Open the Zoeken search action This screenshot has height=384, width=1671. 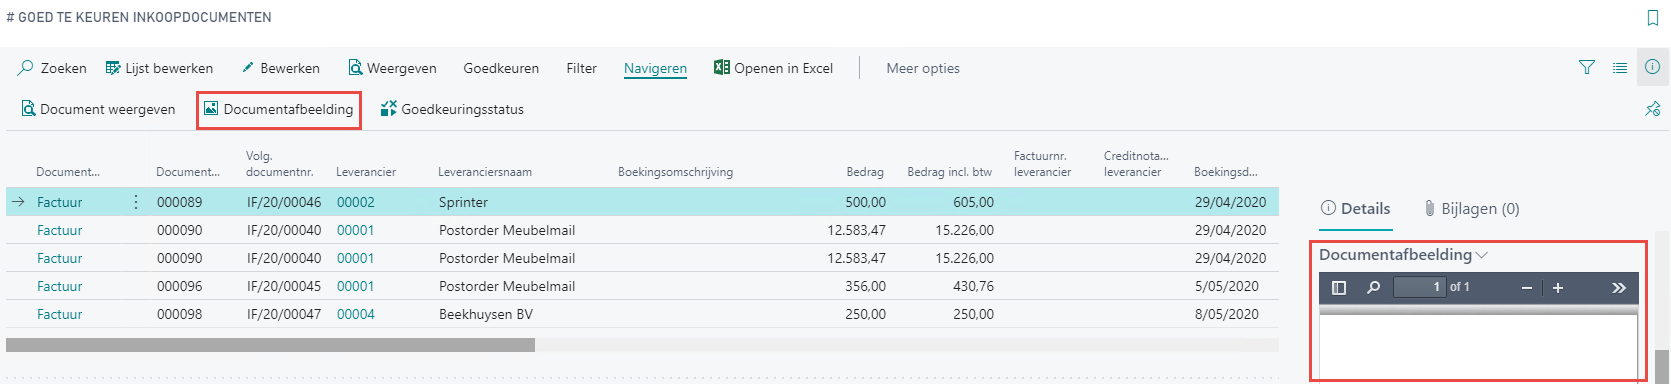pyautogui.click(x=53, y=68)
